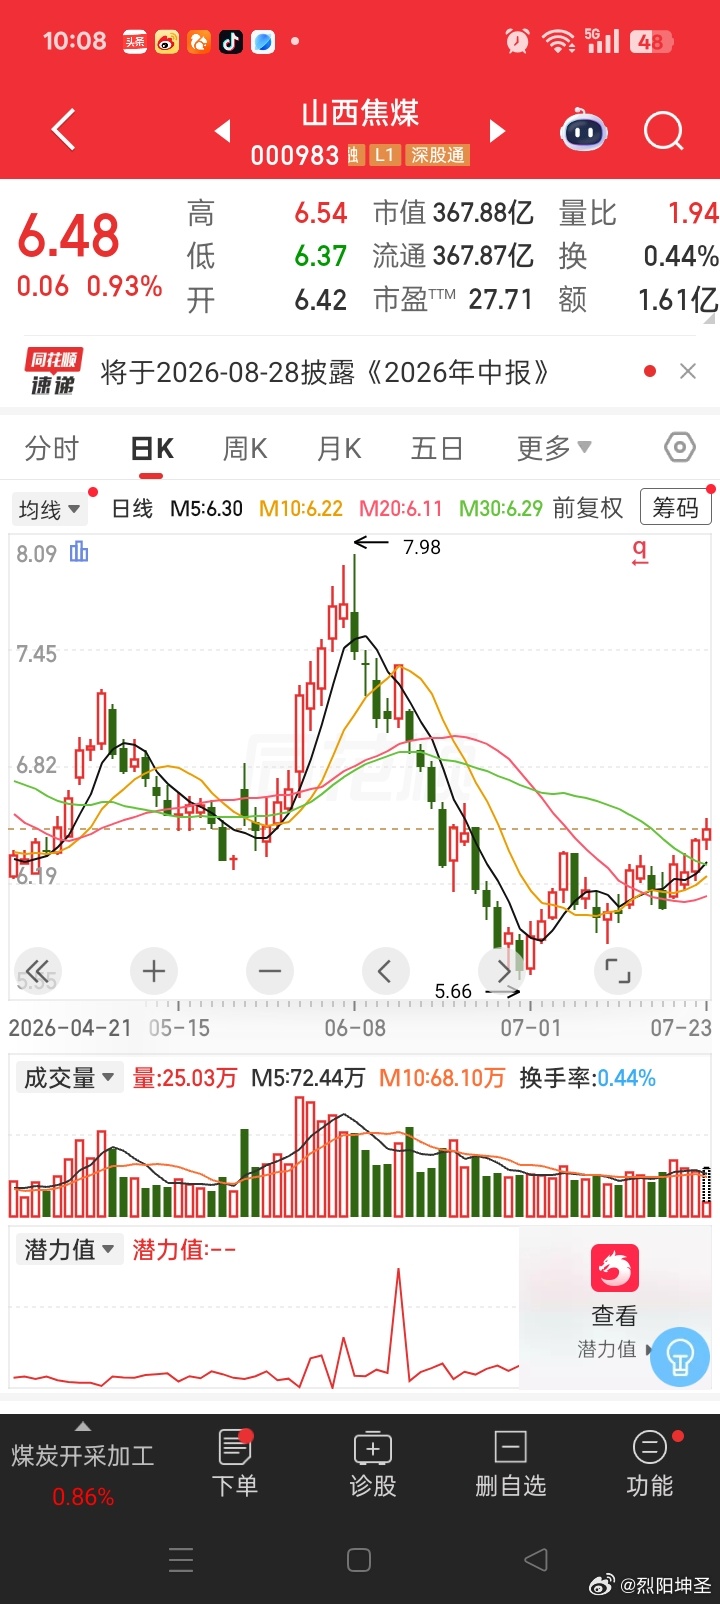Viewport: 720px width, 1604px height.
Task: Tap the 06-08 date on timeline
Action: point(355,1028)
